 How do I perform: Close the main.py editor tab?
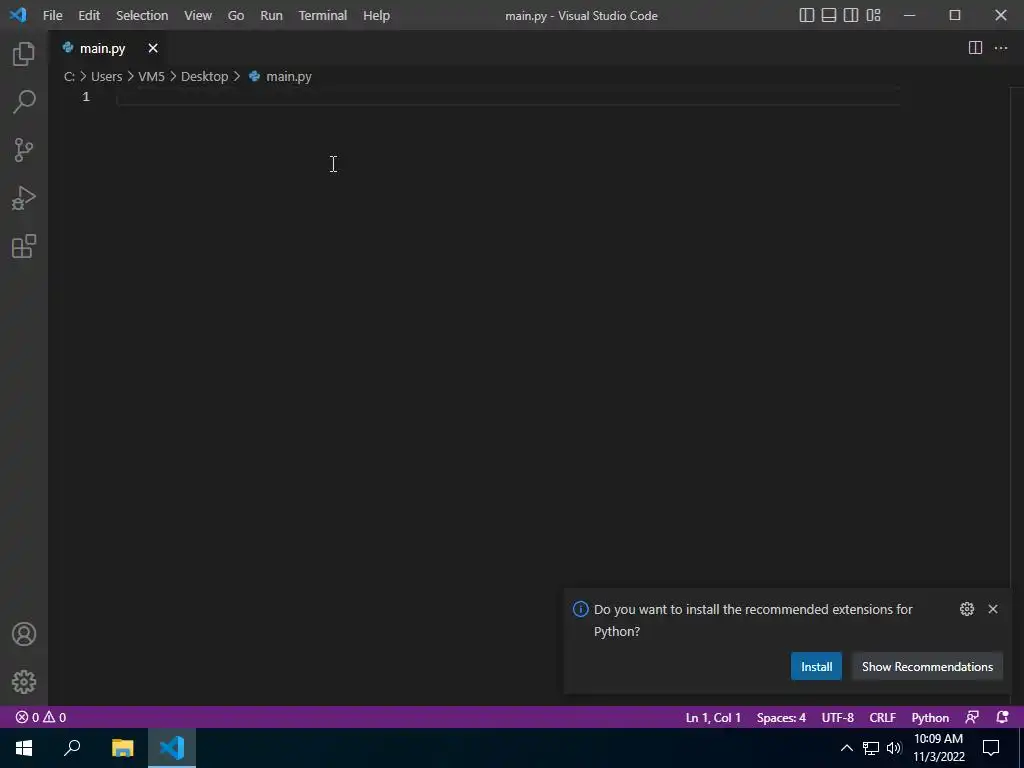[x=153, y=48]
